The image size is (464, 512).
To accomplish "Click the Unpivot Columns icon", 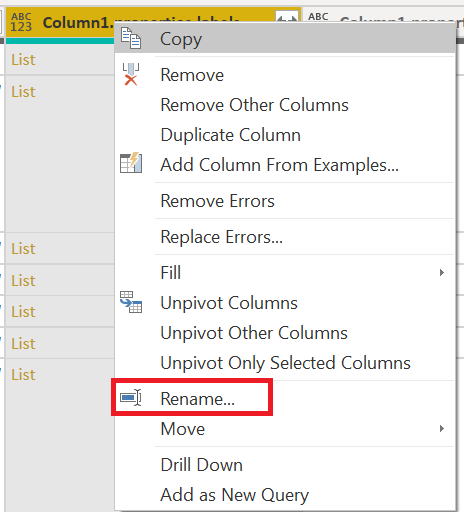I will coord(131,302).
